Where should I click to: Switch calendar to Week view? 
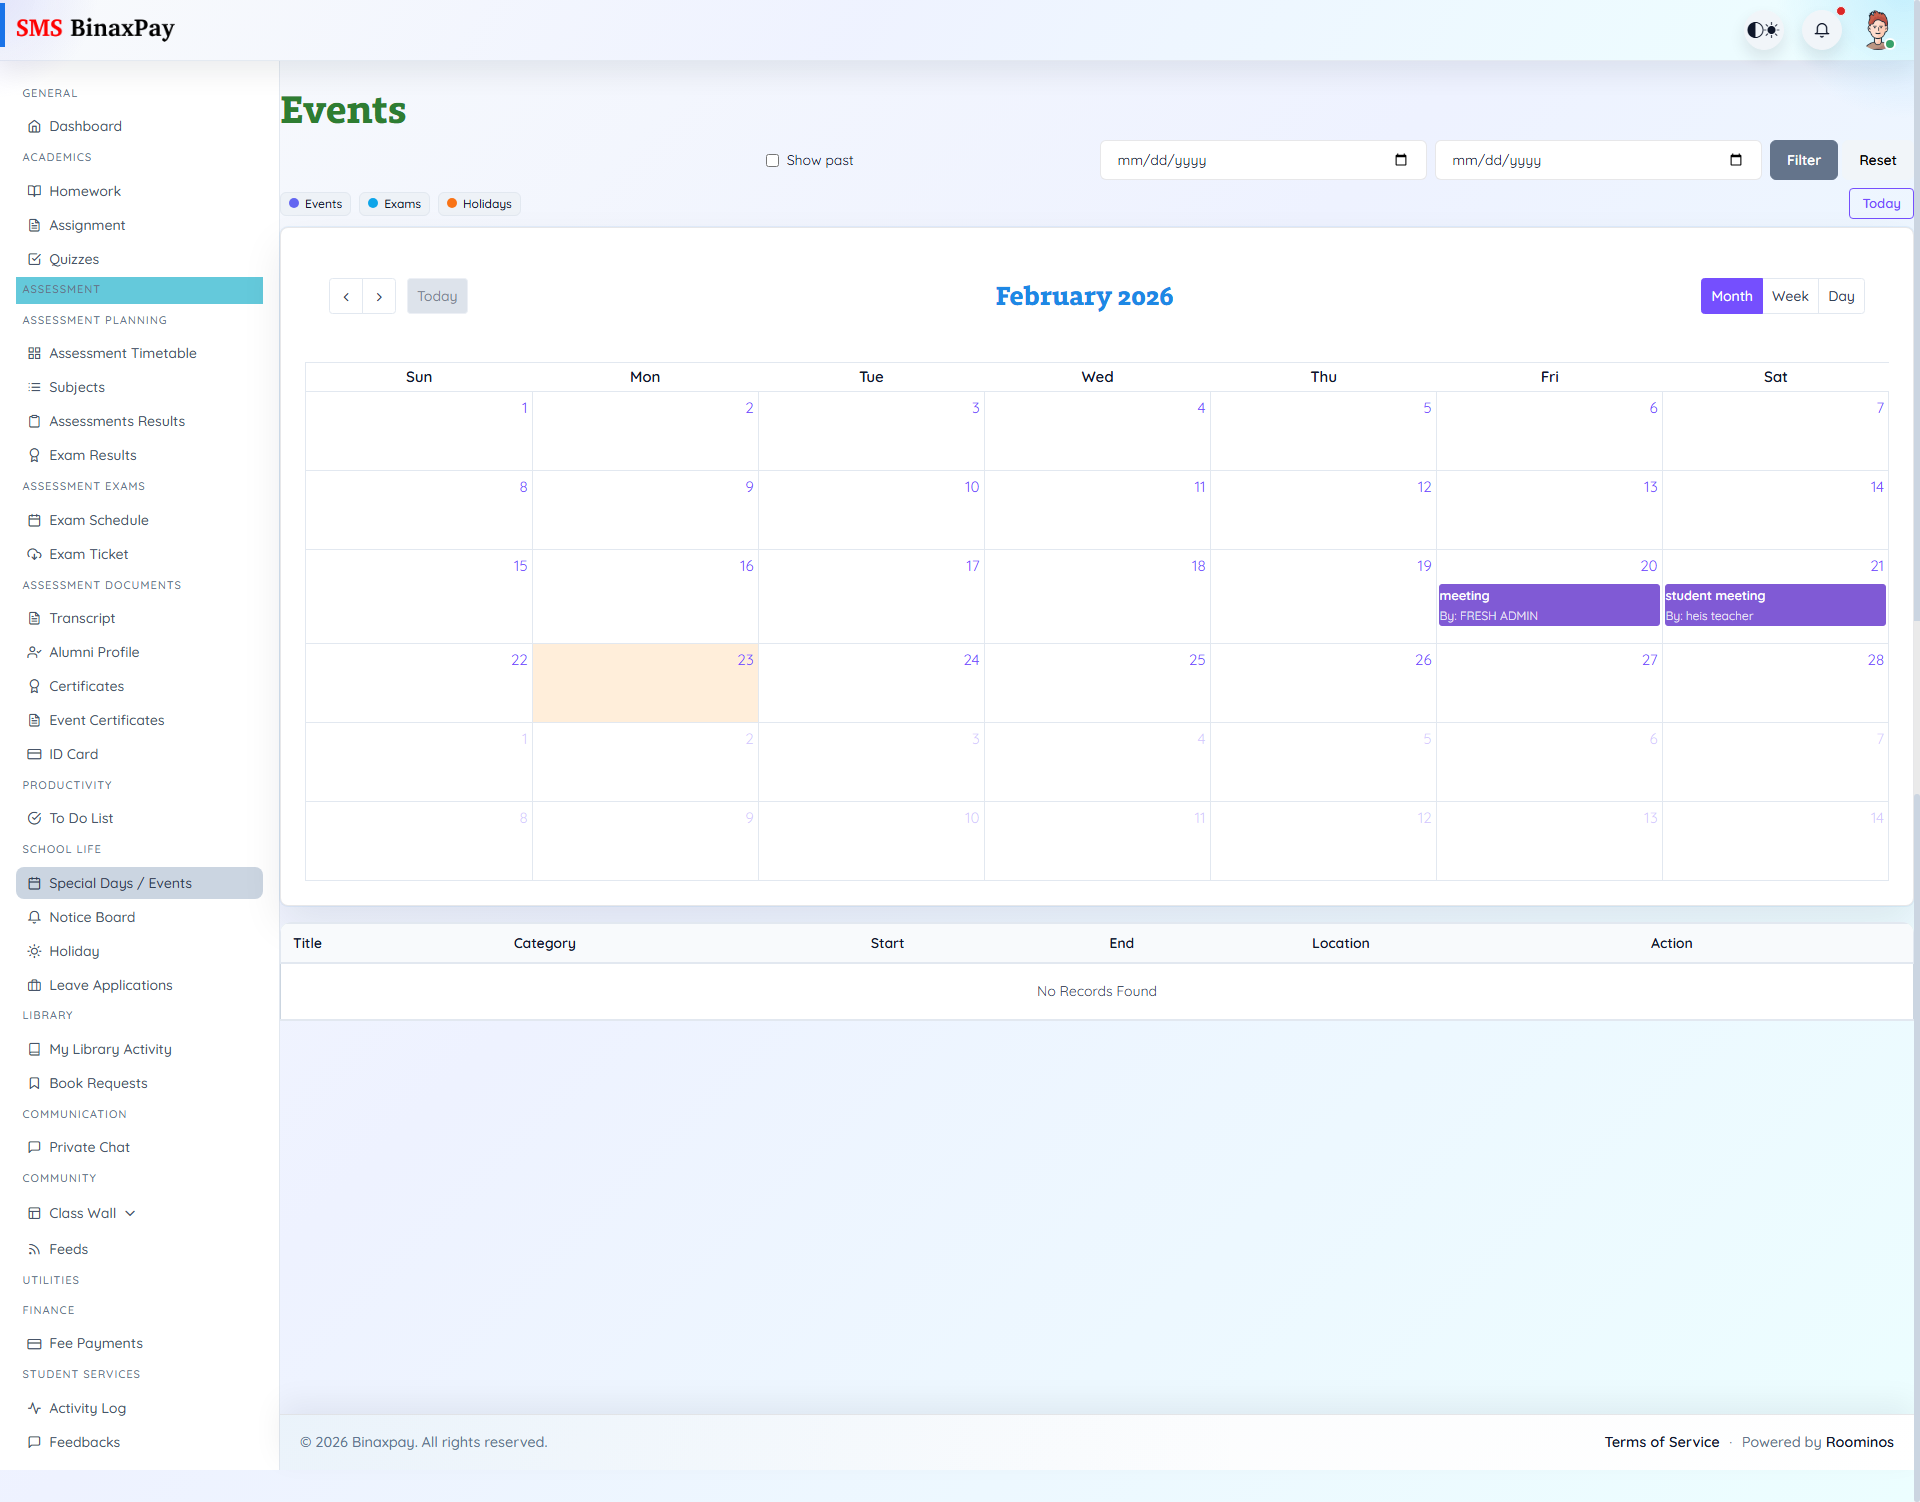tap(1790, 295)
